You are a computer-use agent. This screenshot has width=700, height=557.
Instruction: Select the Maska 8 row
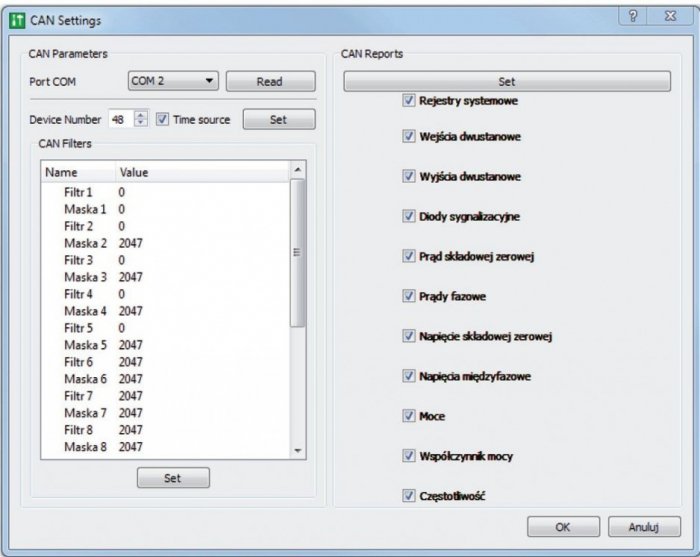[x=165, y=447]
